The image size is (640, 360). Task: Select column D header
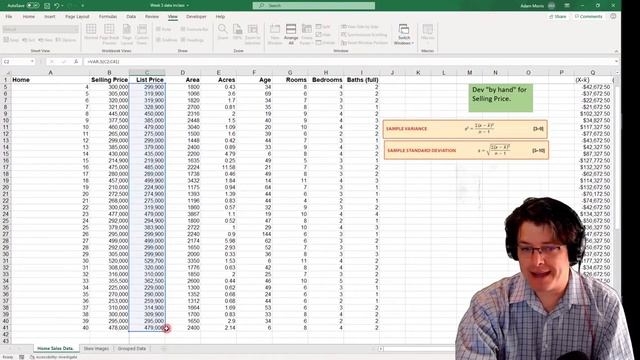(x=182, y=73)
